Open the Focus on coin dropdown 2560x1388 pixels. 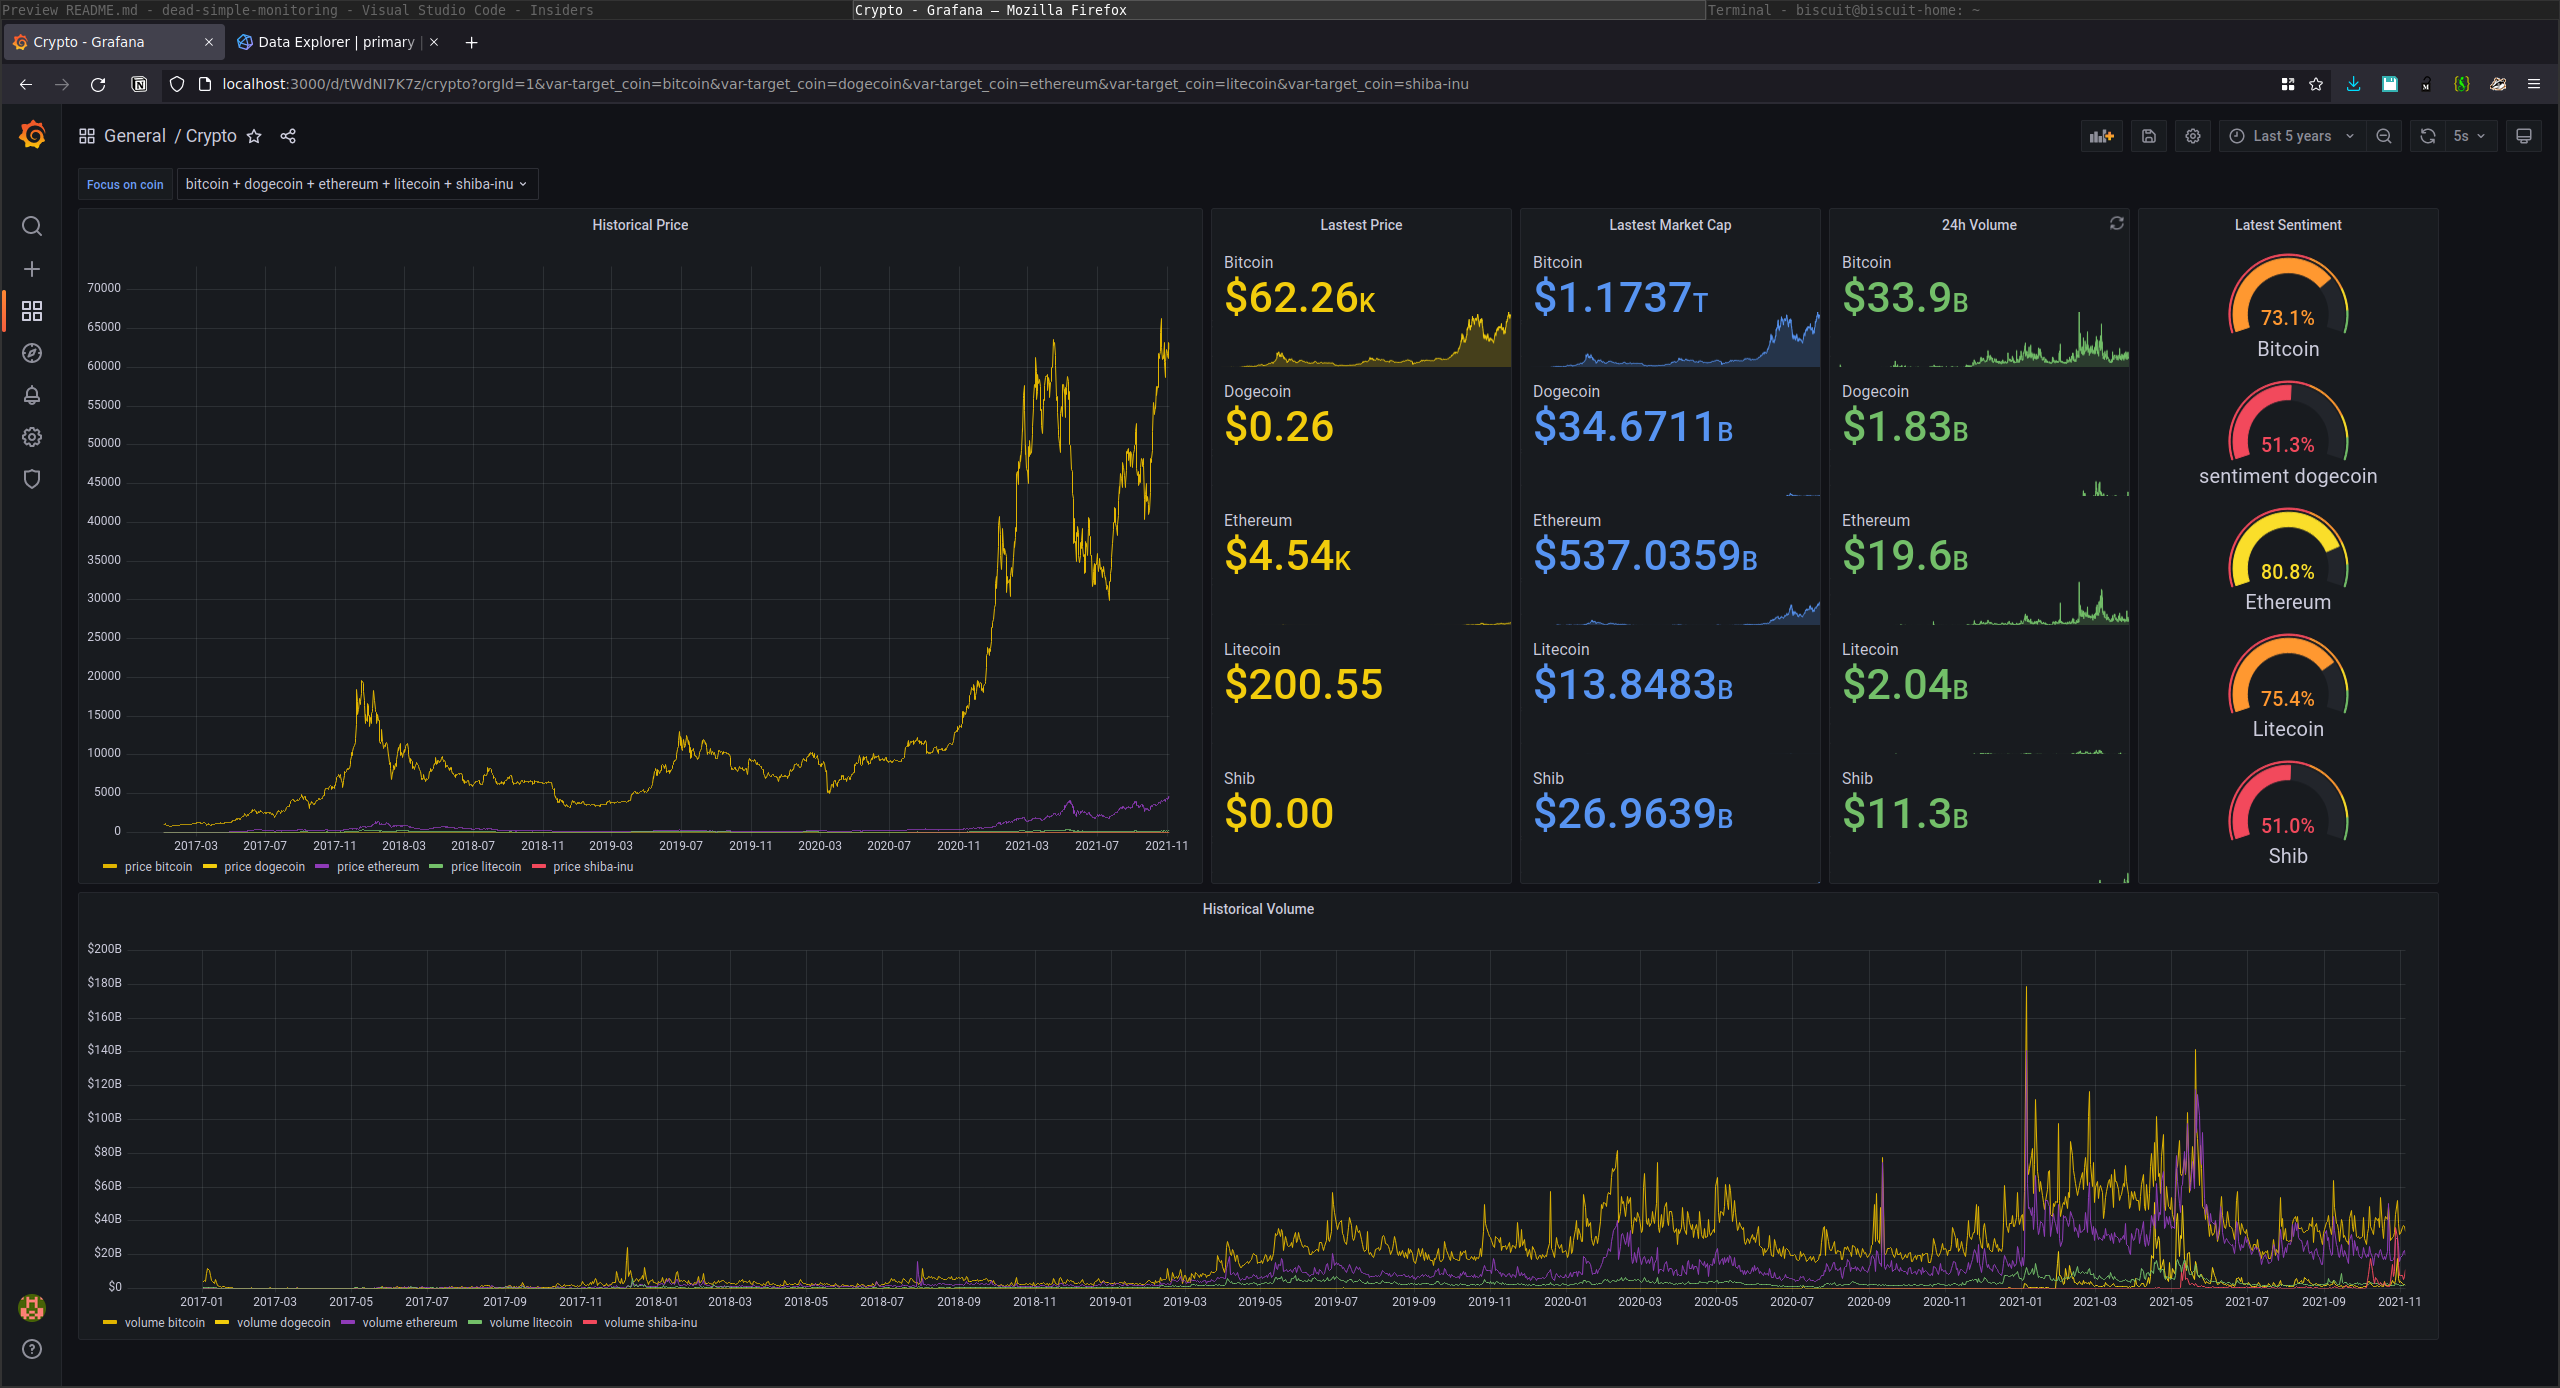(x=357, y=184)
